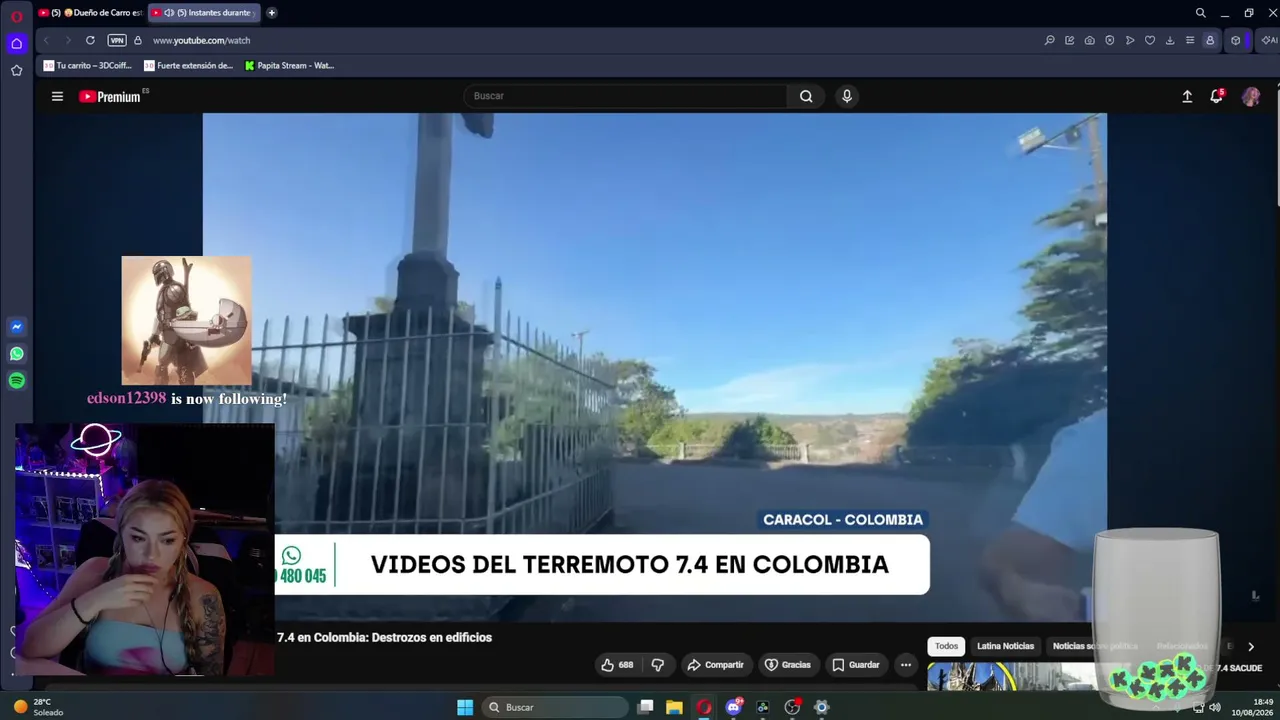Select the 'Instantes durante' tab
The image size is (1280, 720).
pos(203,13)
